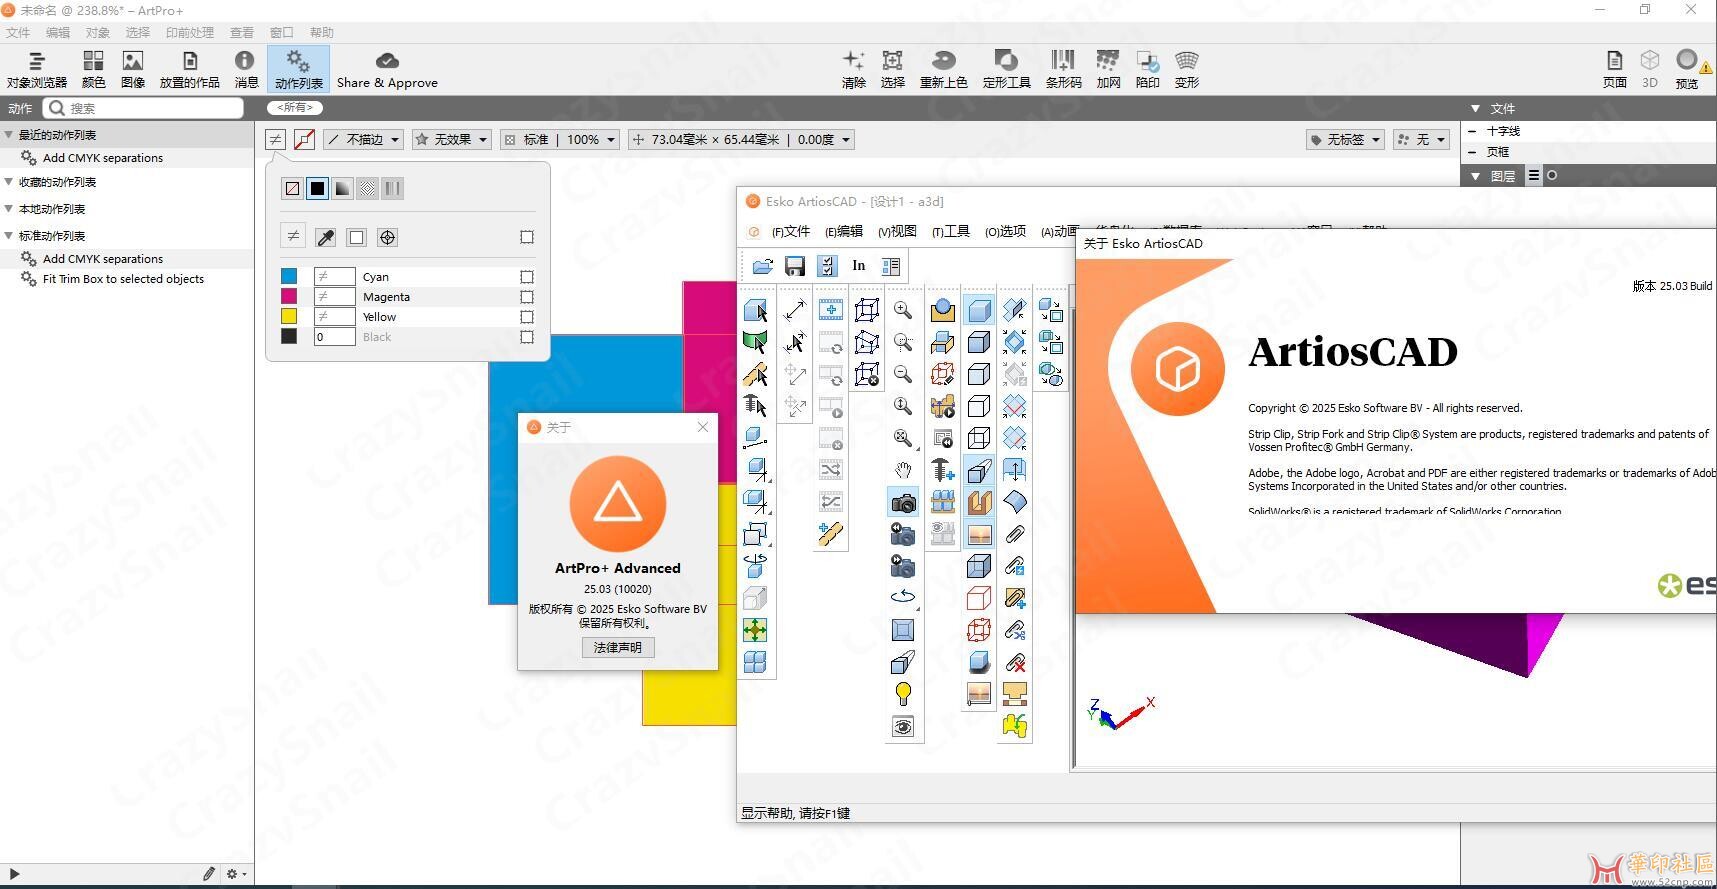The image size is (1717, 889).
Task: Run Fit Trim Box to selected objects
Action: [x=123, y=279]
